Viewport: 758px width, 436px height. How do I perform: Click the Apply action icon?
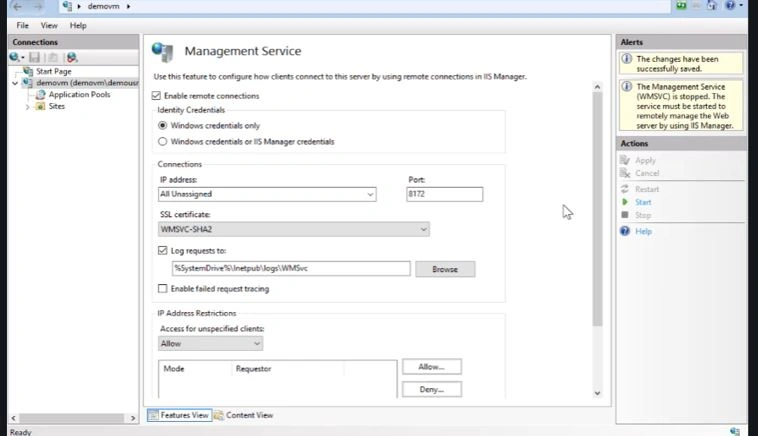point(625,160)
